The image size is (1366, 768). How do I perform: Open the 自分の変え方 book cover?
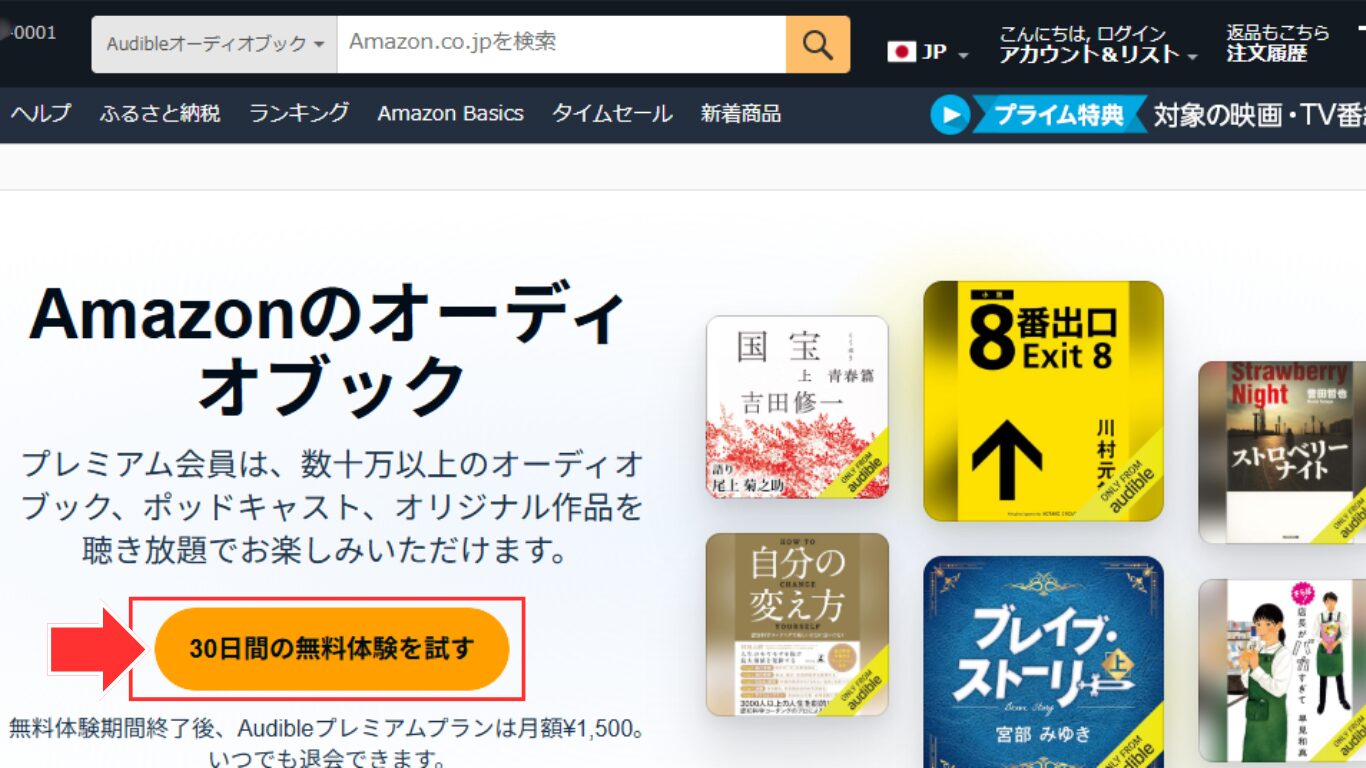coord(797,624)
